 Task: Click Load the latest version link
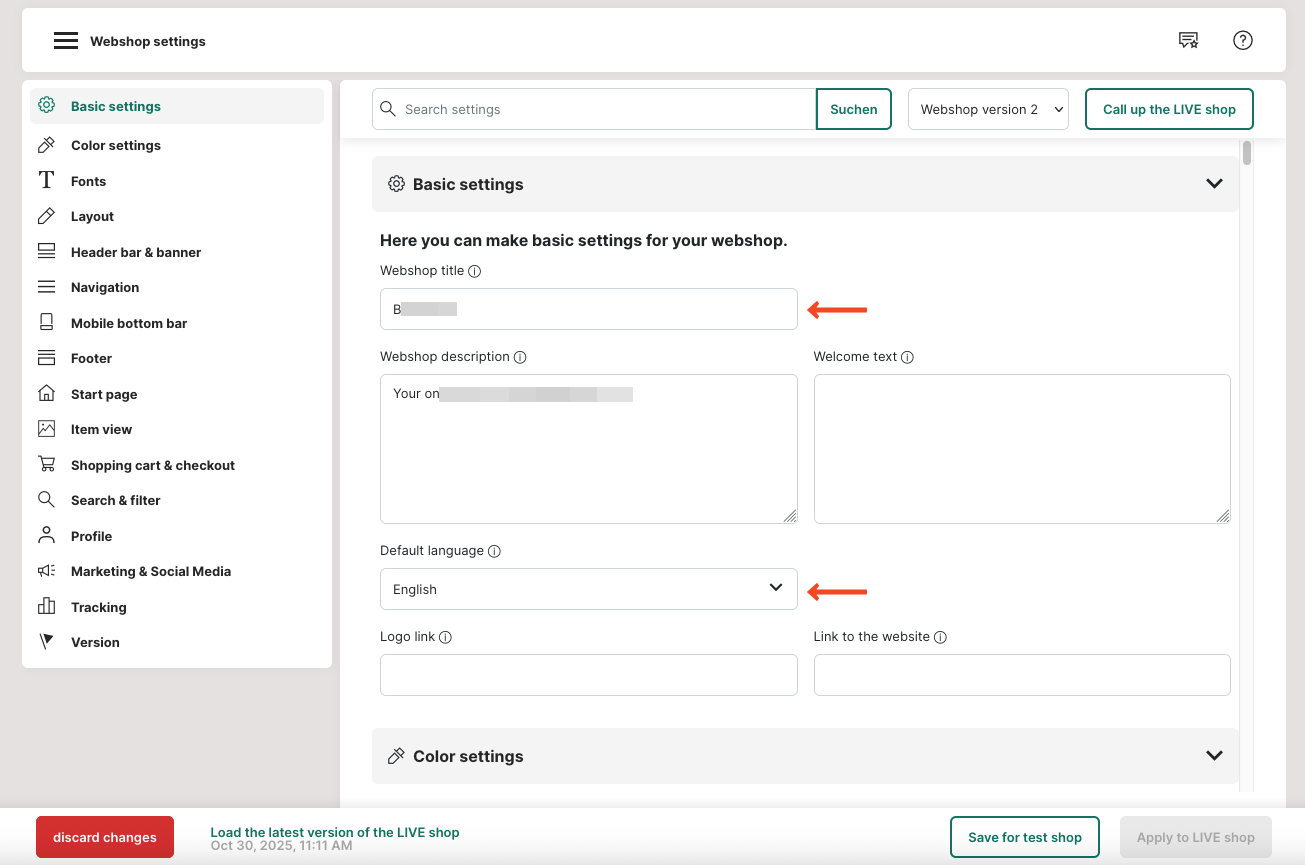[334, 832]
